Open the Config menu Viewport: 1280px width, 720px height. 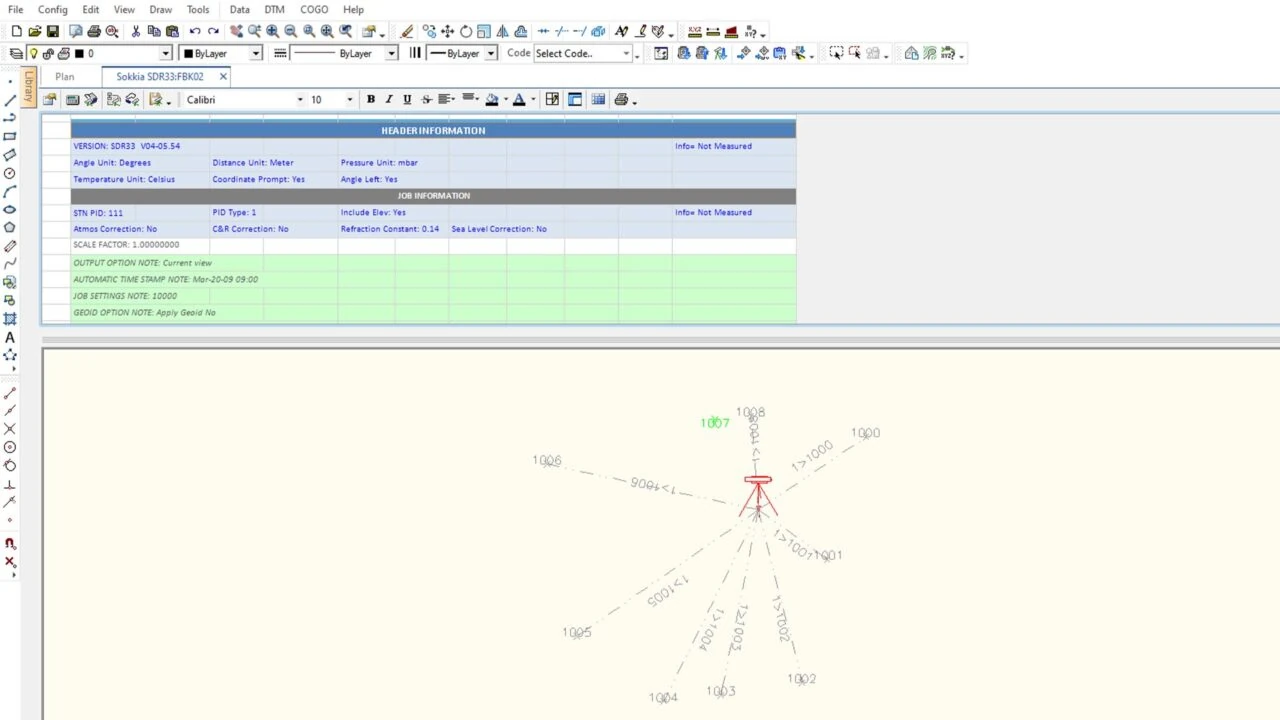pyautogui.click(x=53, y=9)
